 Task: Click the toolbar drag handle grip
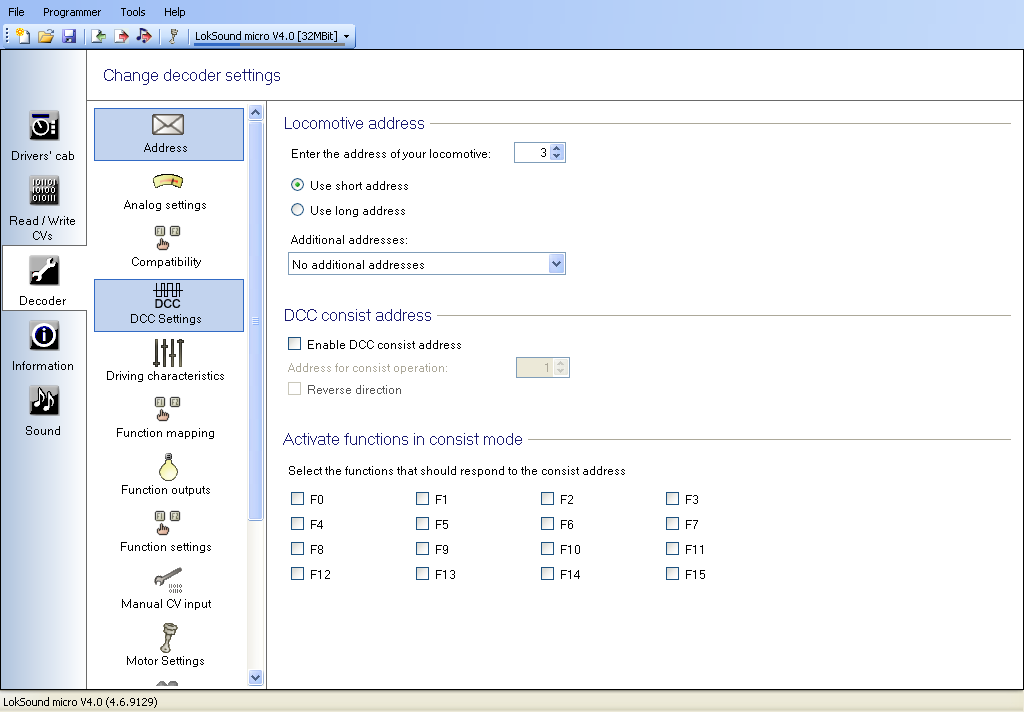pos(8,36)
